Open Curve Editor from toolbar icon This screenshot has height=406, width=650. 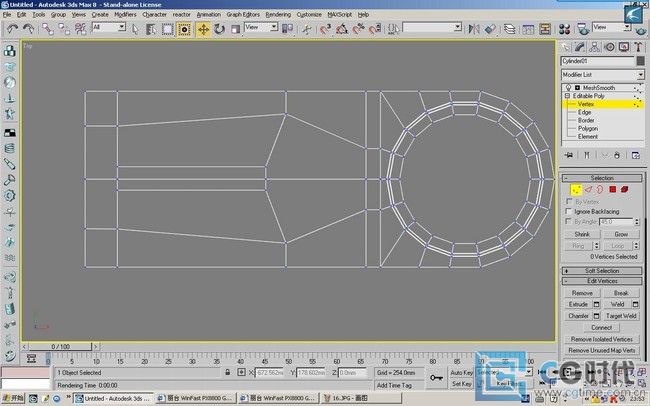(x=528, y=29)
